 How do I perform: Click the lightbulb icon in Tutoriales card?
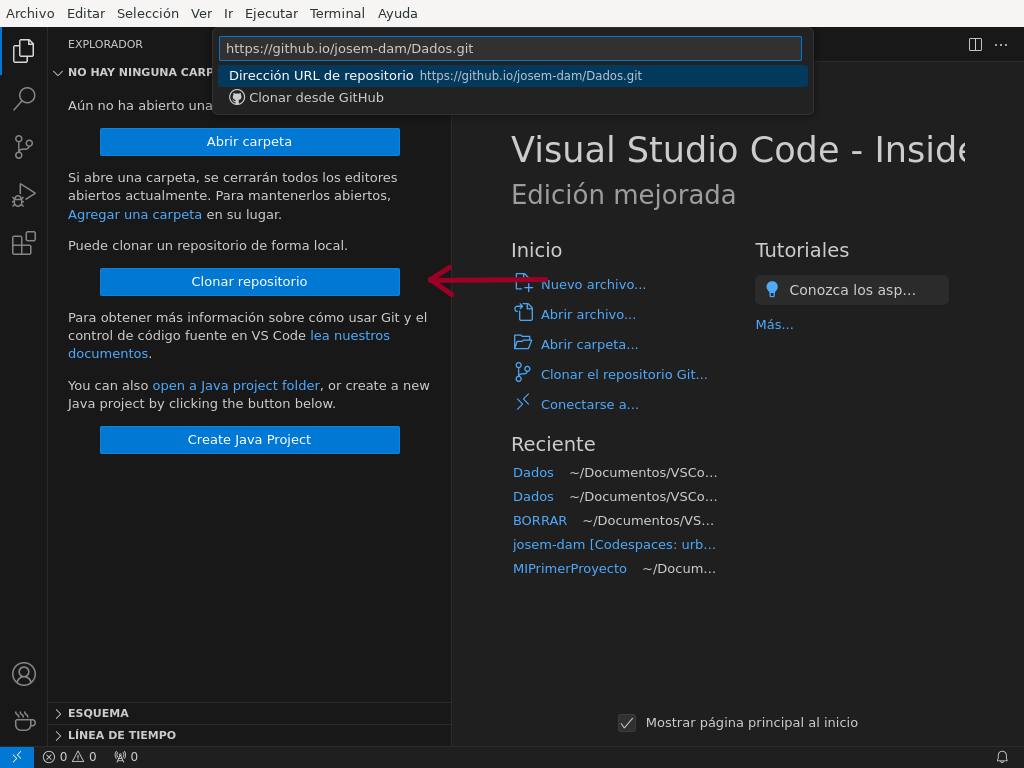click(x=772, y=290)
